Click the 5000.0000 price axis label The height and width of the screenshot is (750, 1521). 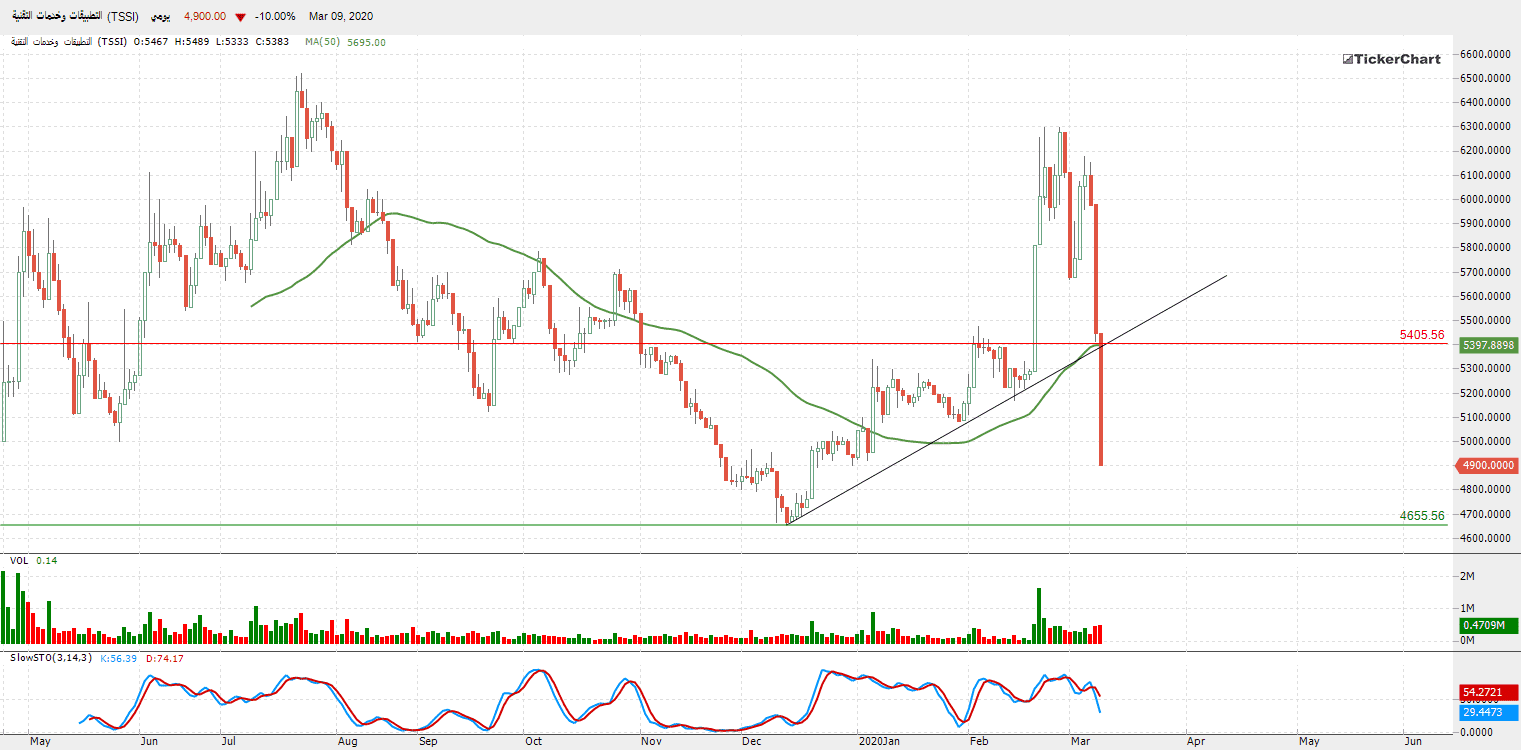[1486, 441]
